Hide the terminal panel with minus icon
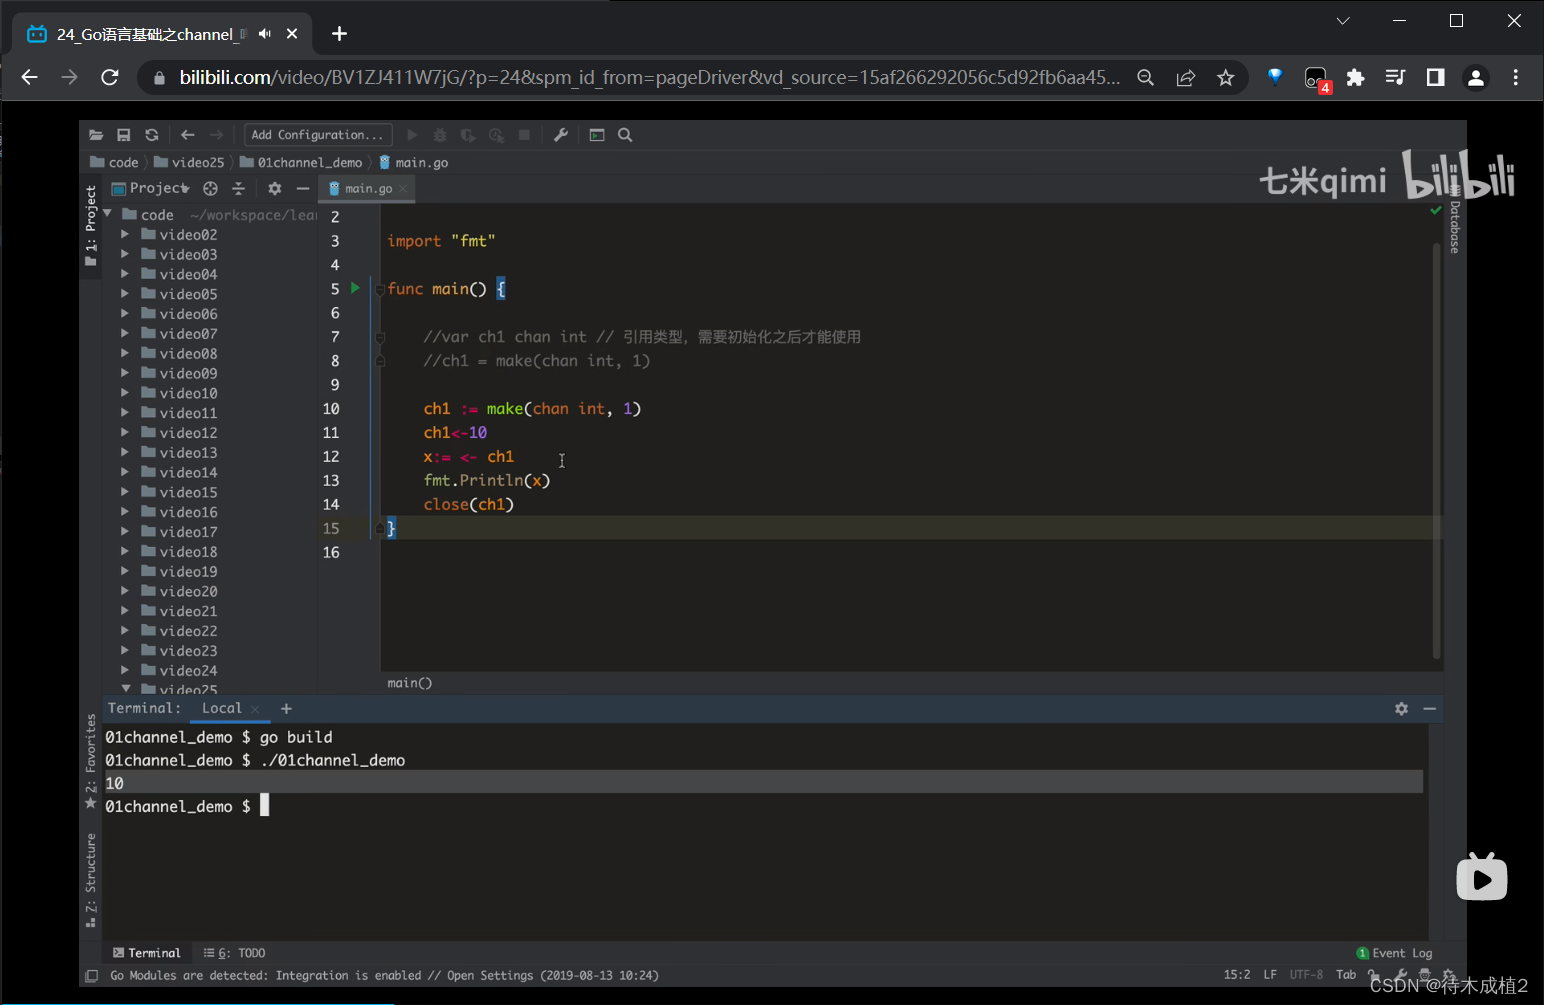The image size is (1544, 1005). click(1430, 708)
